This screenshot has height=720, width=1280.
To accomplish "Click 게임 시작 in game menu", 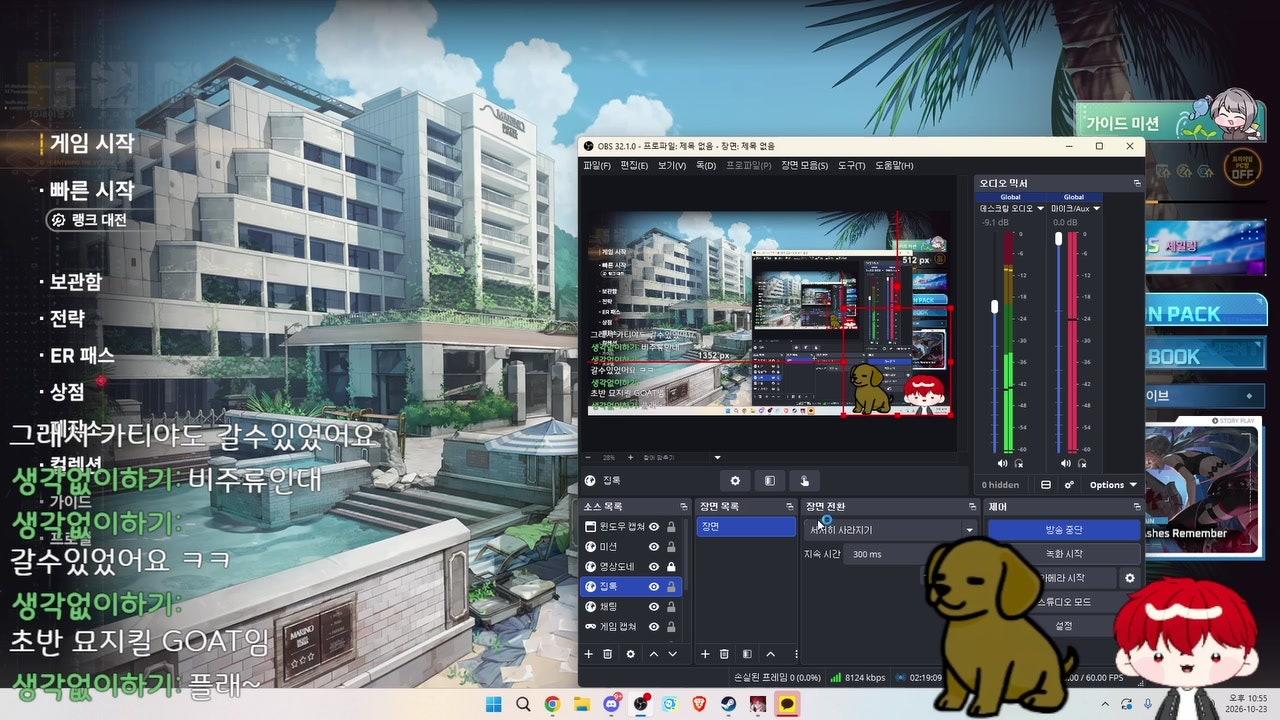I will [92, 144].
